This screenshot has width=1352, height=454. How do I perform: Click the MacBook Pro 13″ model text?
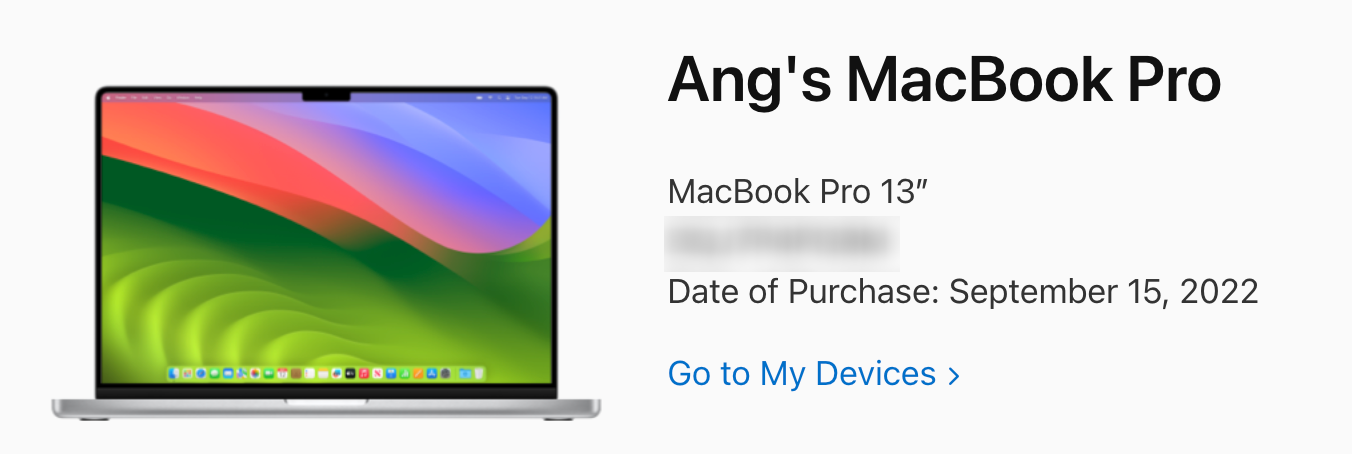point(798,191)
